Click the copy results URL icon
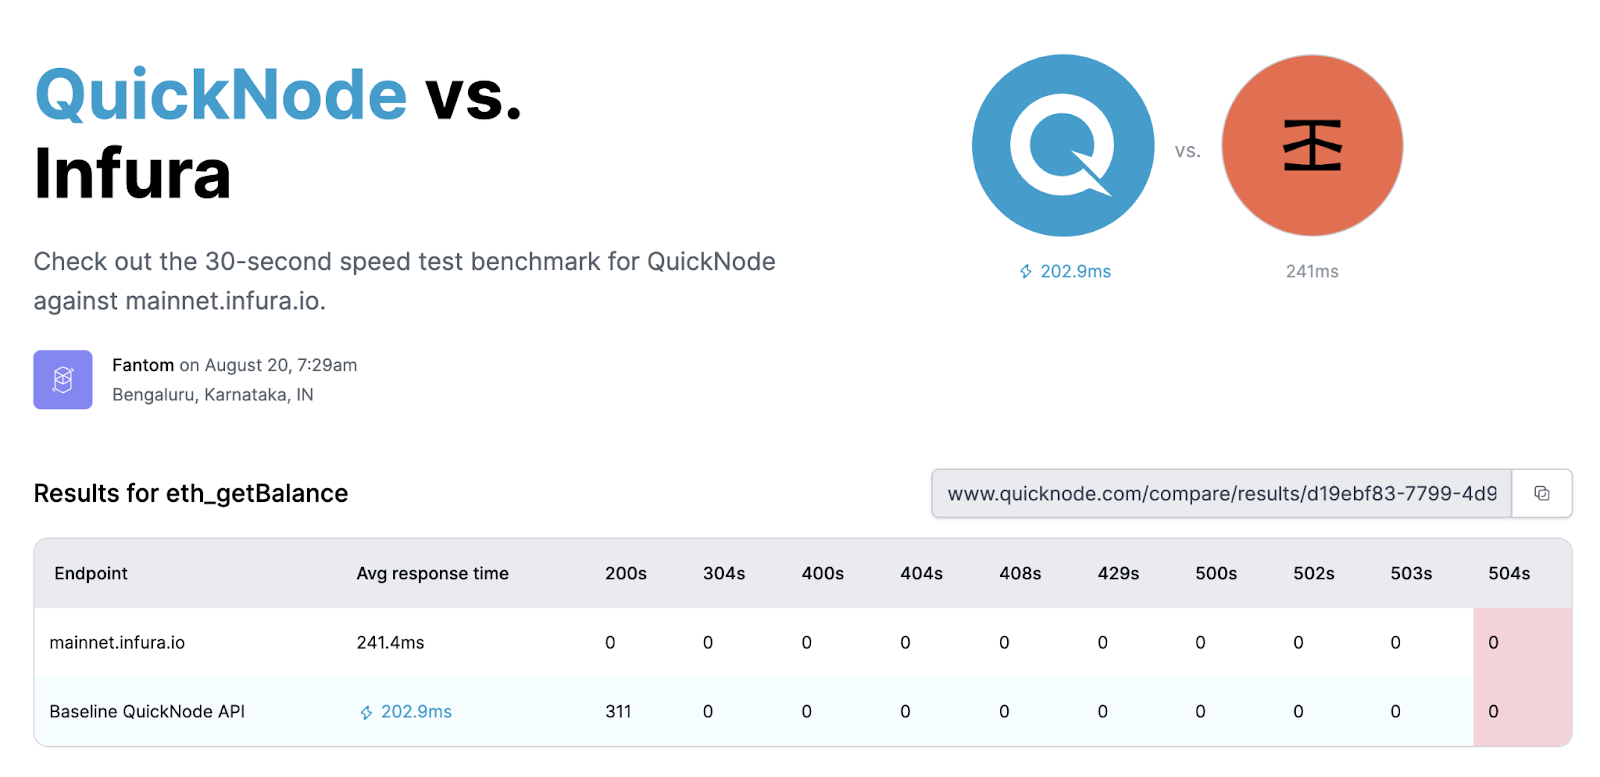 coord(1541,493)
